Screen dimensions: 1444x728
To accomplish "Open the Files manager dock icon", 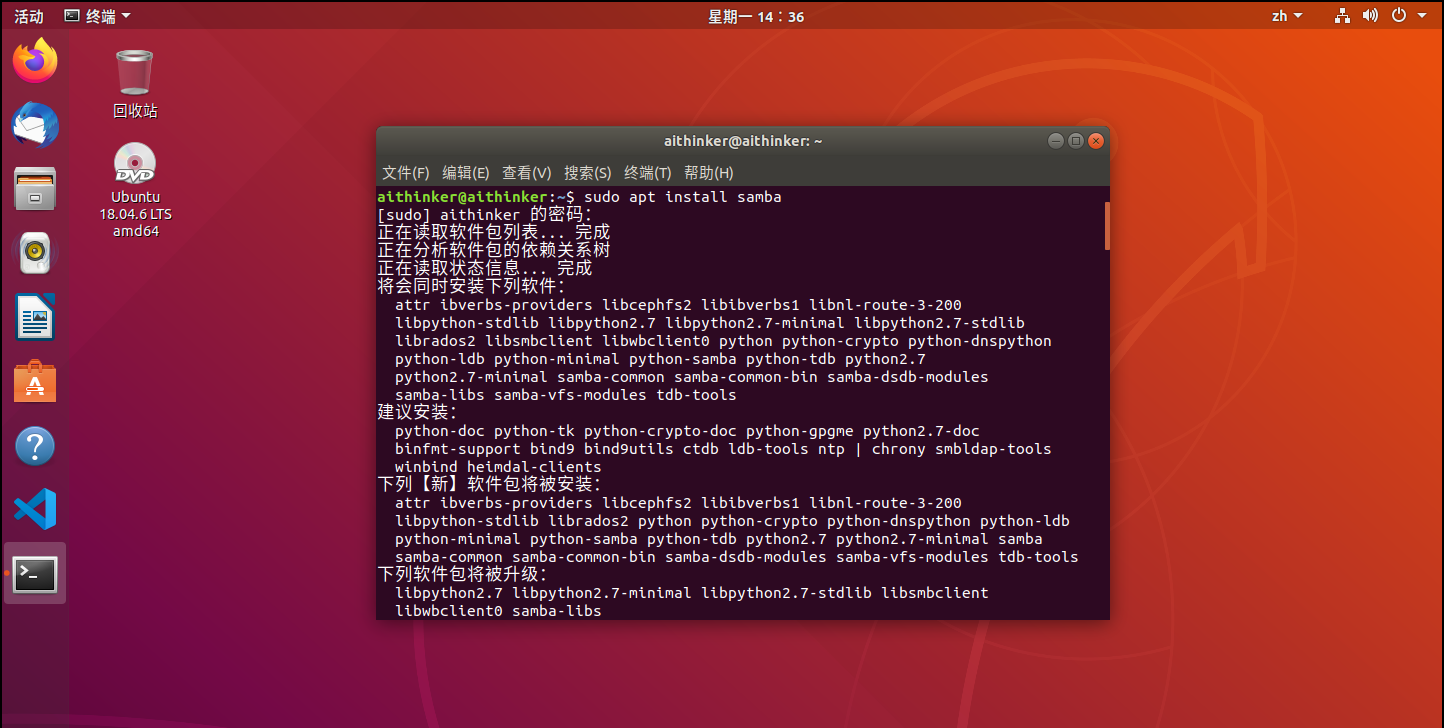I will (x=35, y=189).
